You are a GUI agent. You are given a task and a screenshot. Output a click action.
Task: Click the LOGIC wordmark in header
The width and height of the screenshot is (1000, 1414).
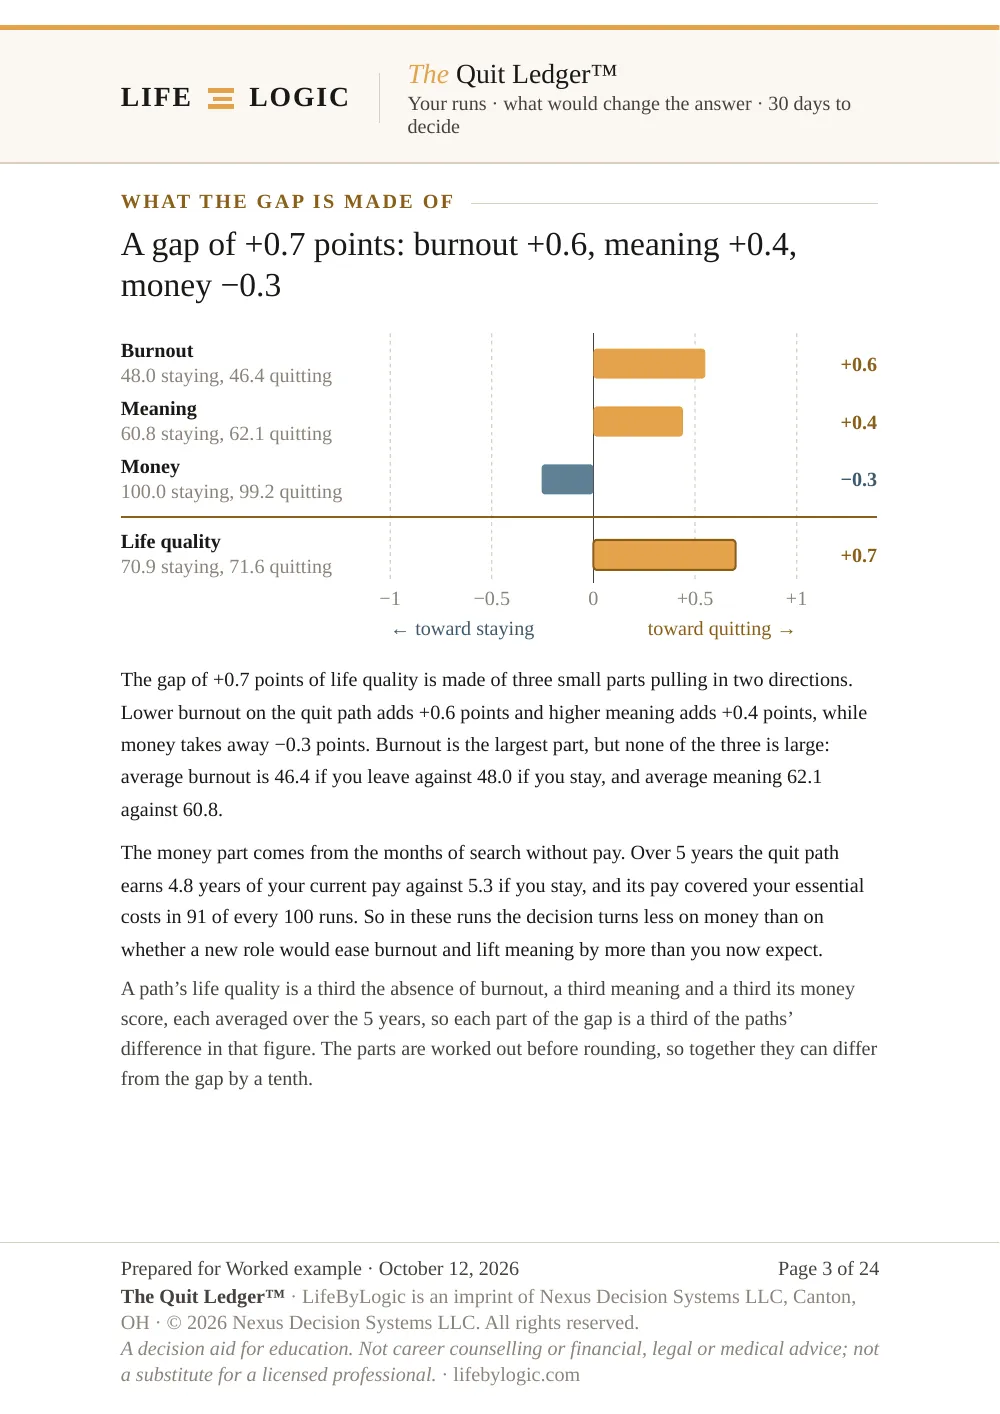(299, 97)
